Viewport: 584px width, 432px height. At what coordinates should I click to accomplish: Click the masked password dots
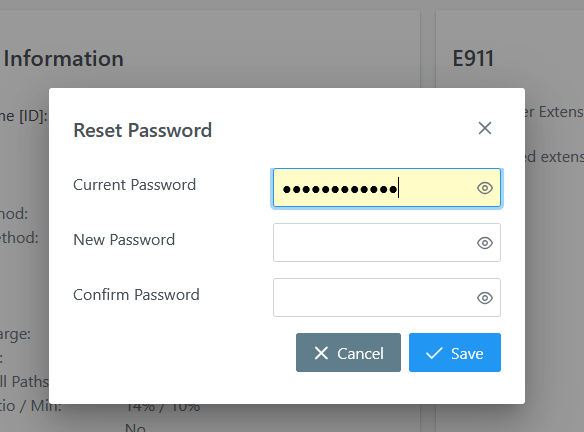pos(340,190)
